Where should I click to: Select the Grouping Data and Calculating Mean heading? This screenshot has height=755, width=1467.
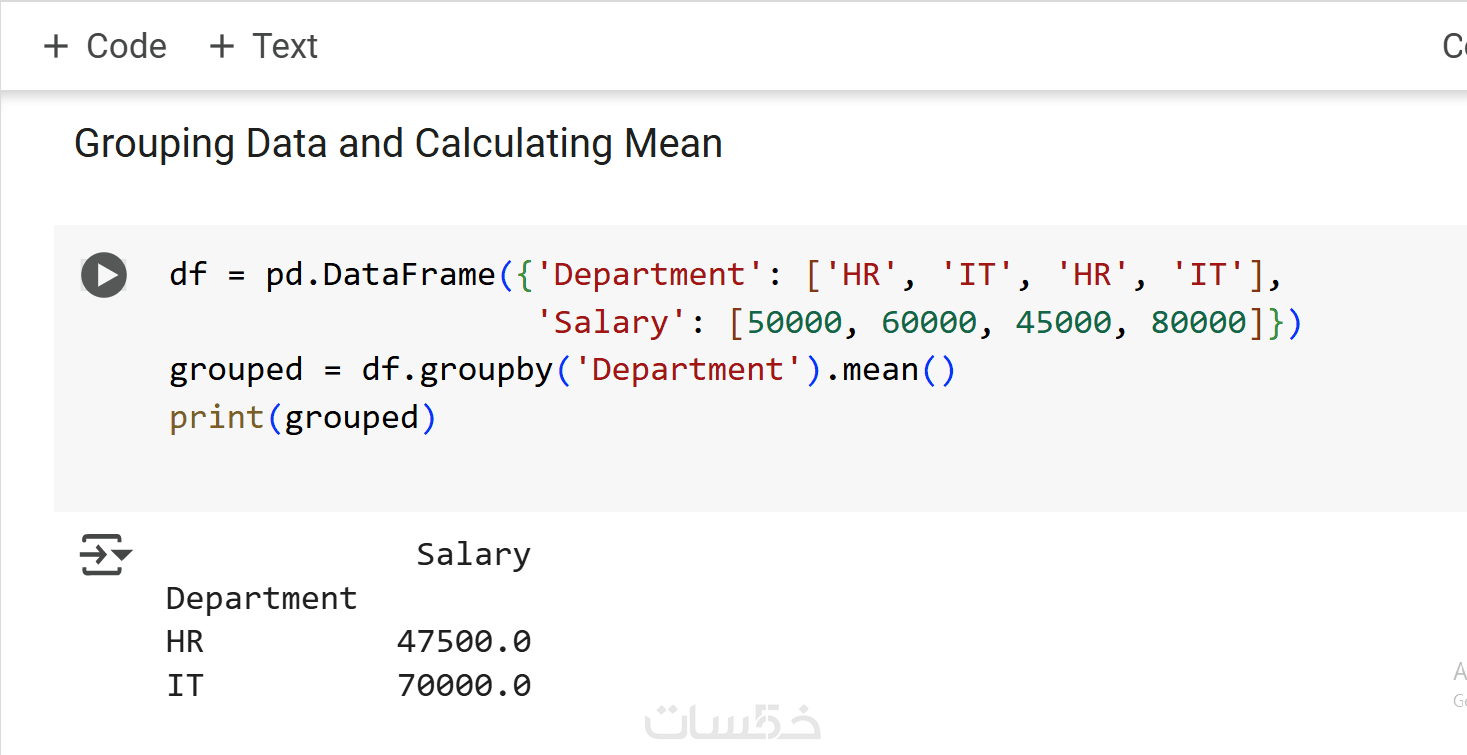[398, 144]
